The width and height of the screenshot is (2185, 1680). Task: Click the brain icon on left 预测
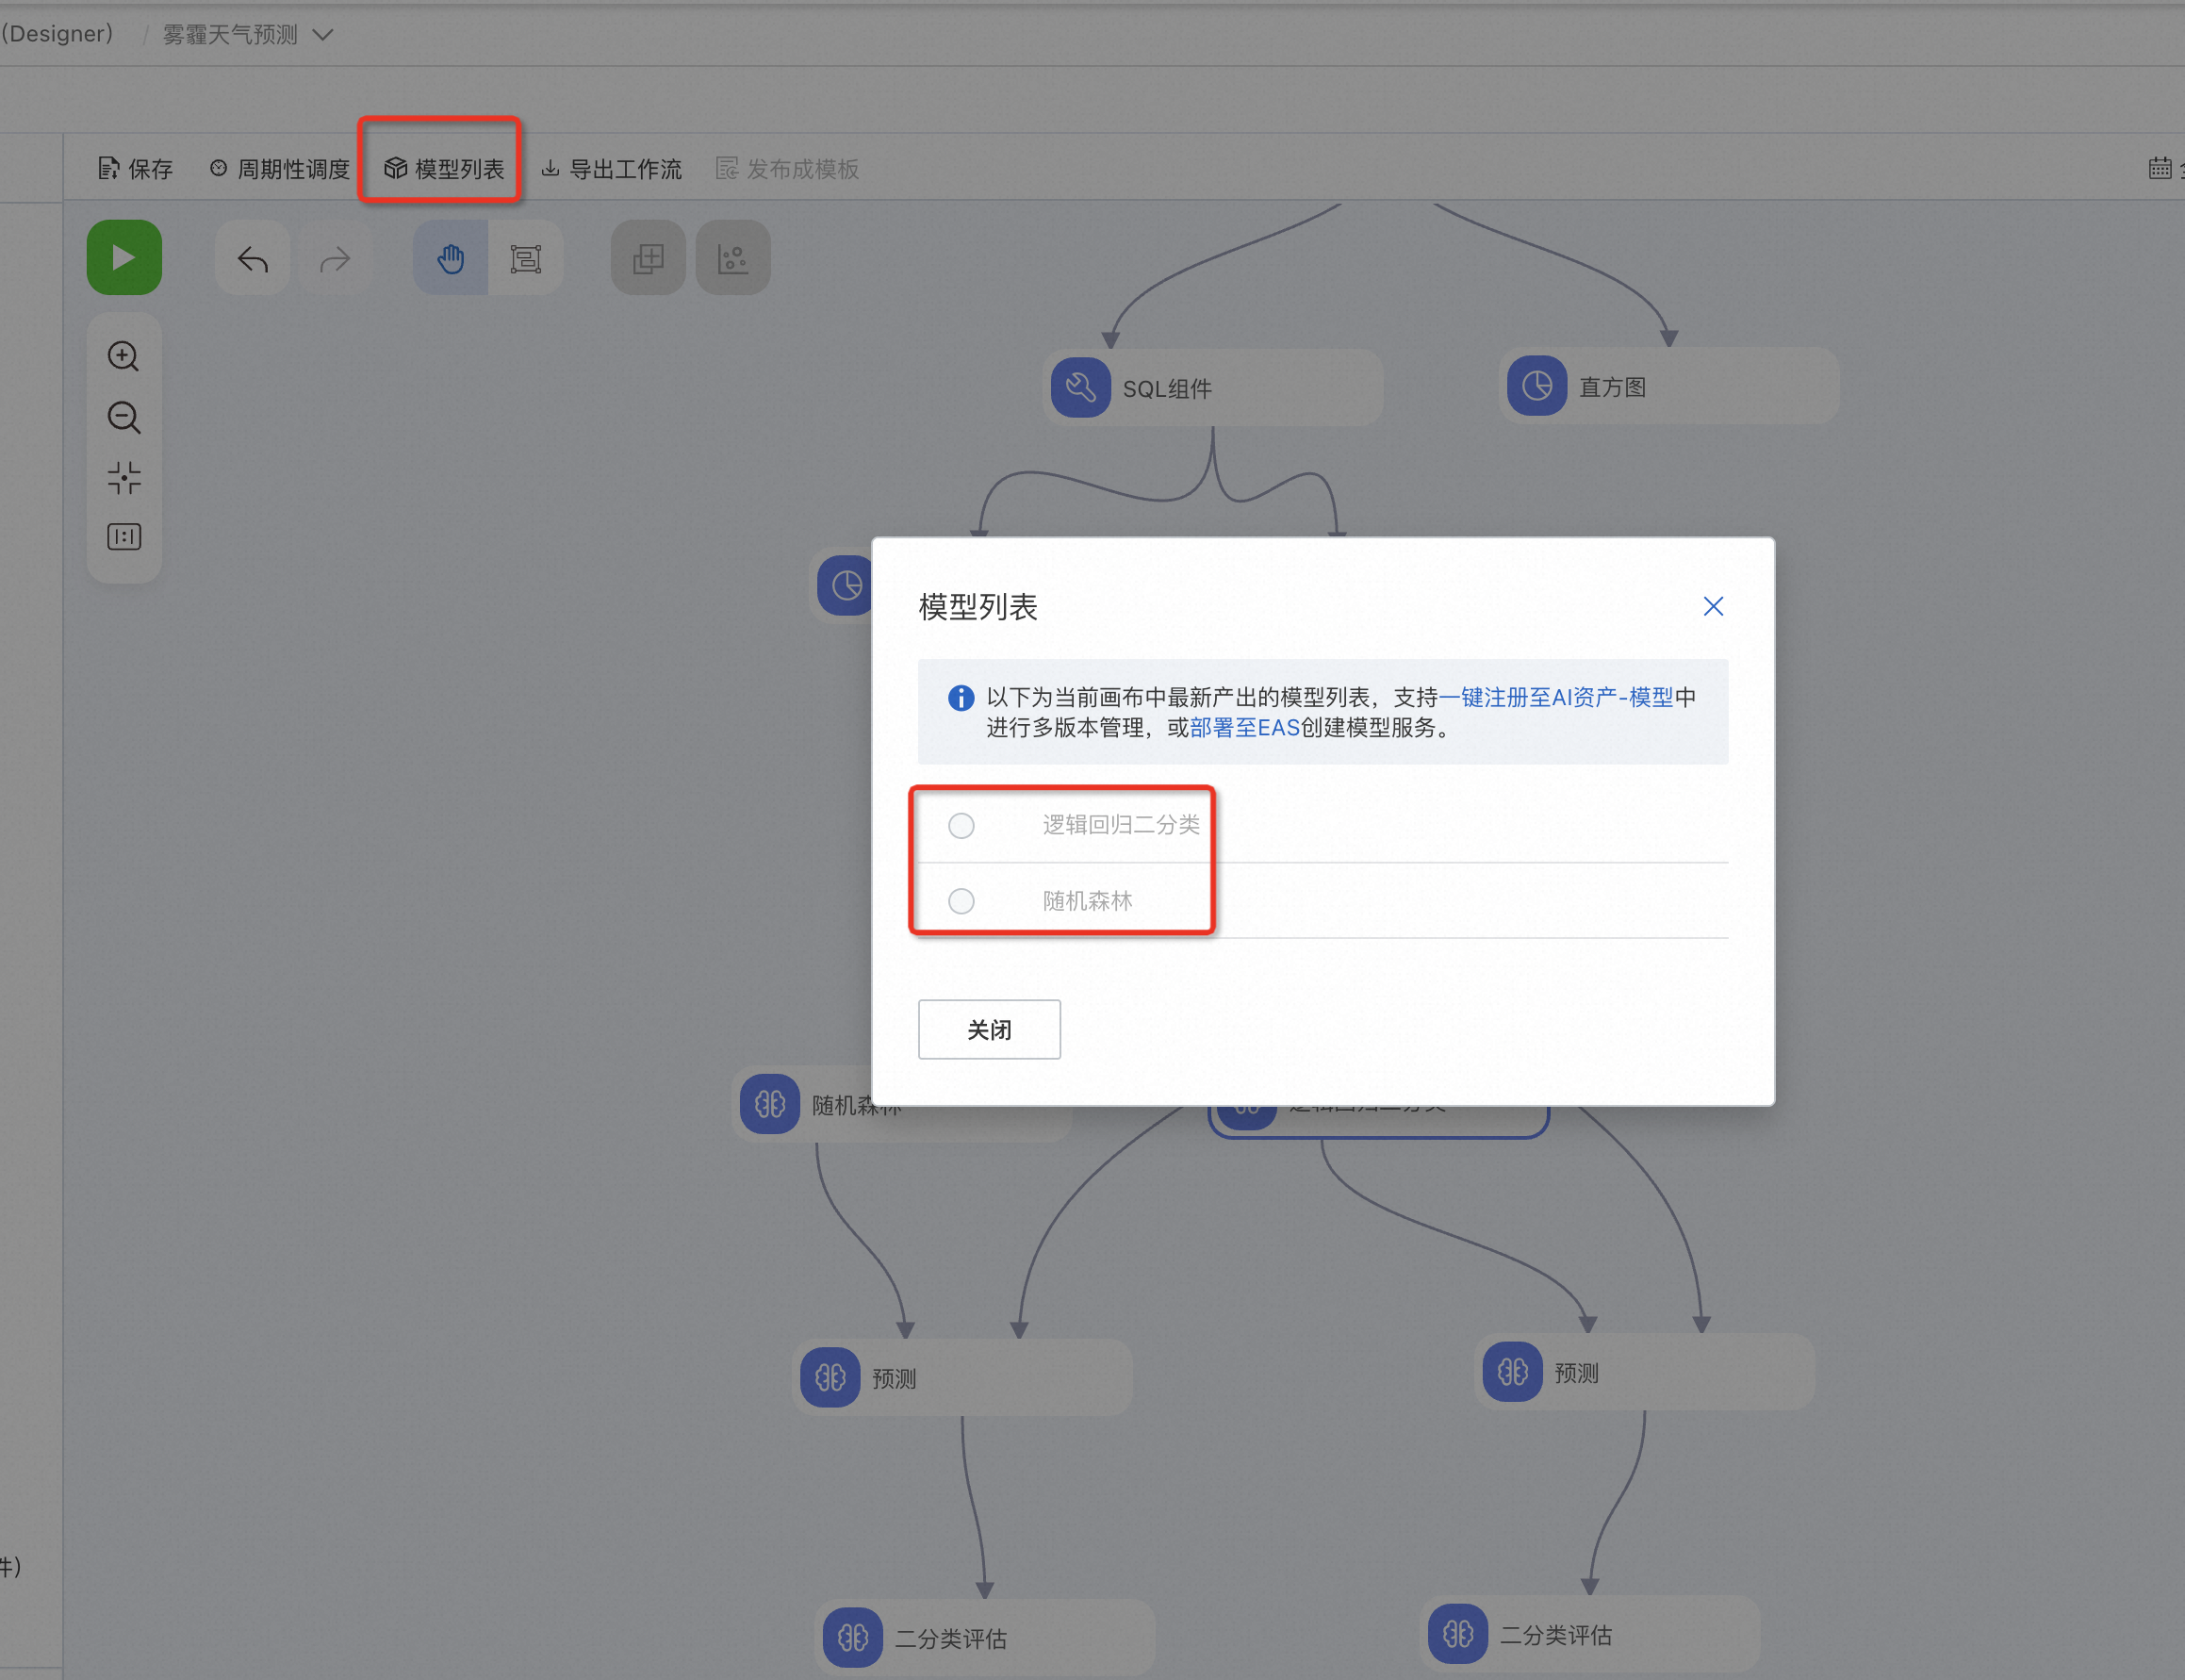[830, 1378]
